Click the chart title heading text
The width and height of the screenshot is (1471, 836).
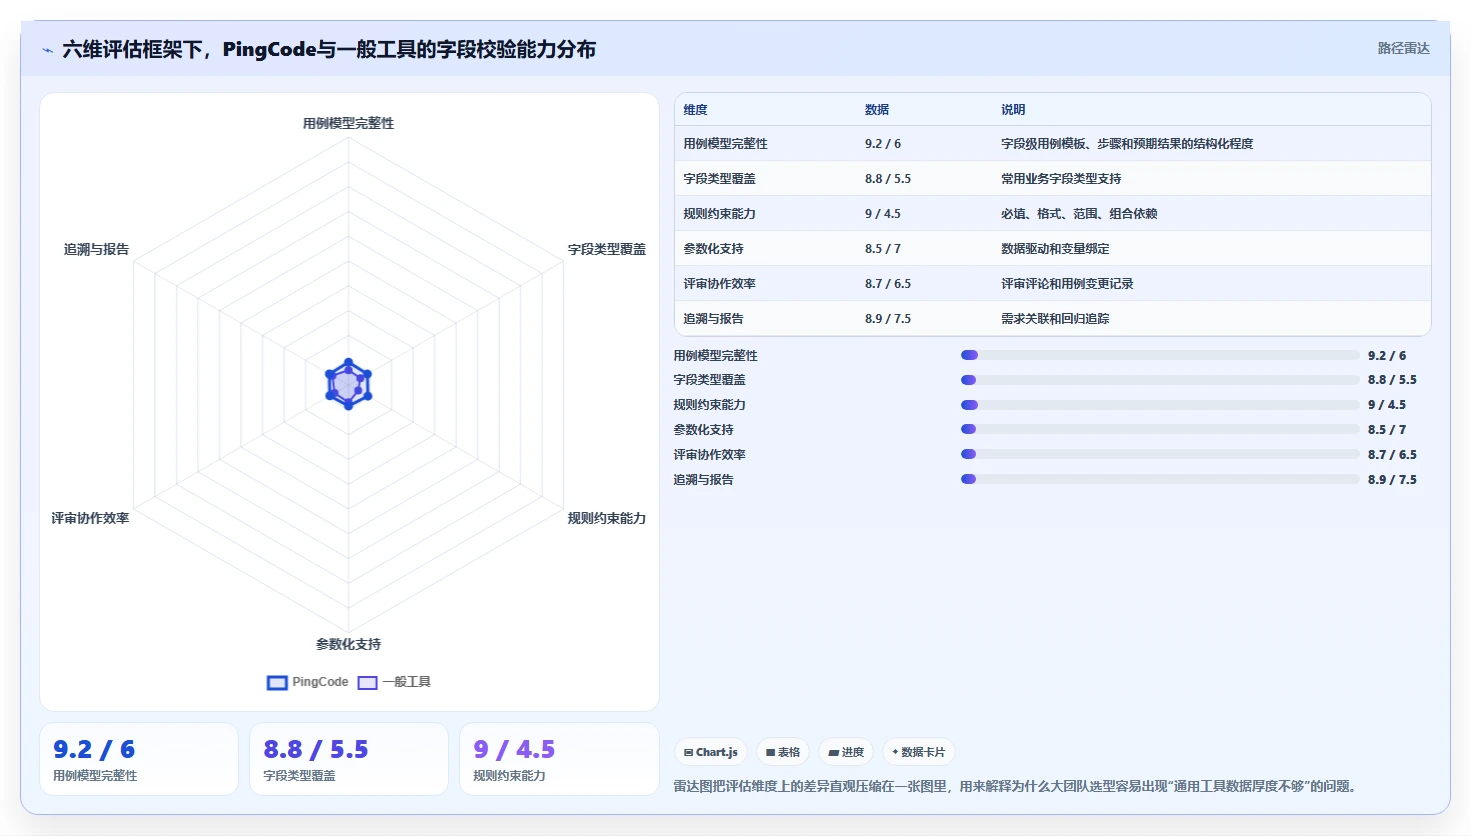click(329, 50)
